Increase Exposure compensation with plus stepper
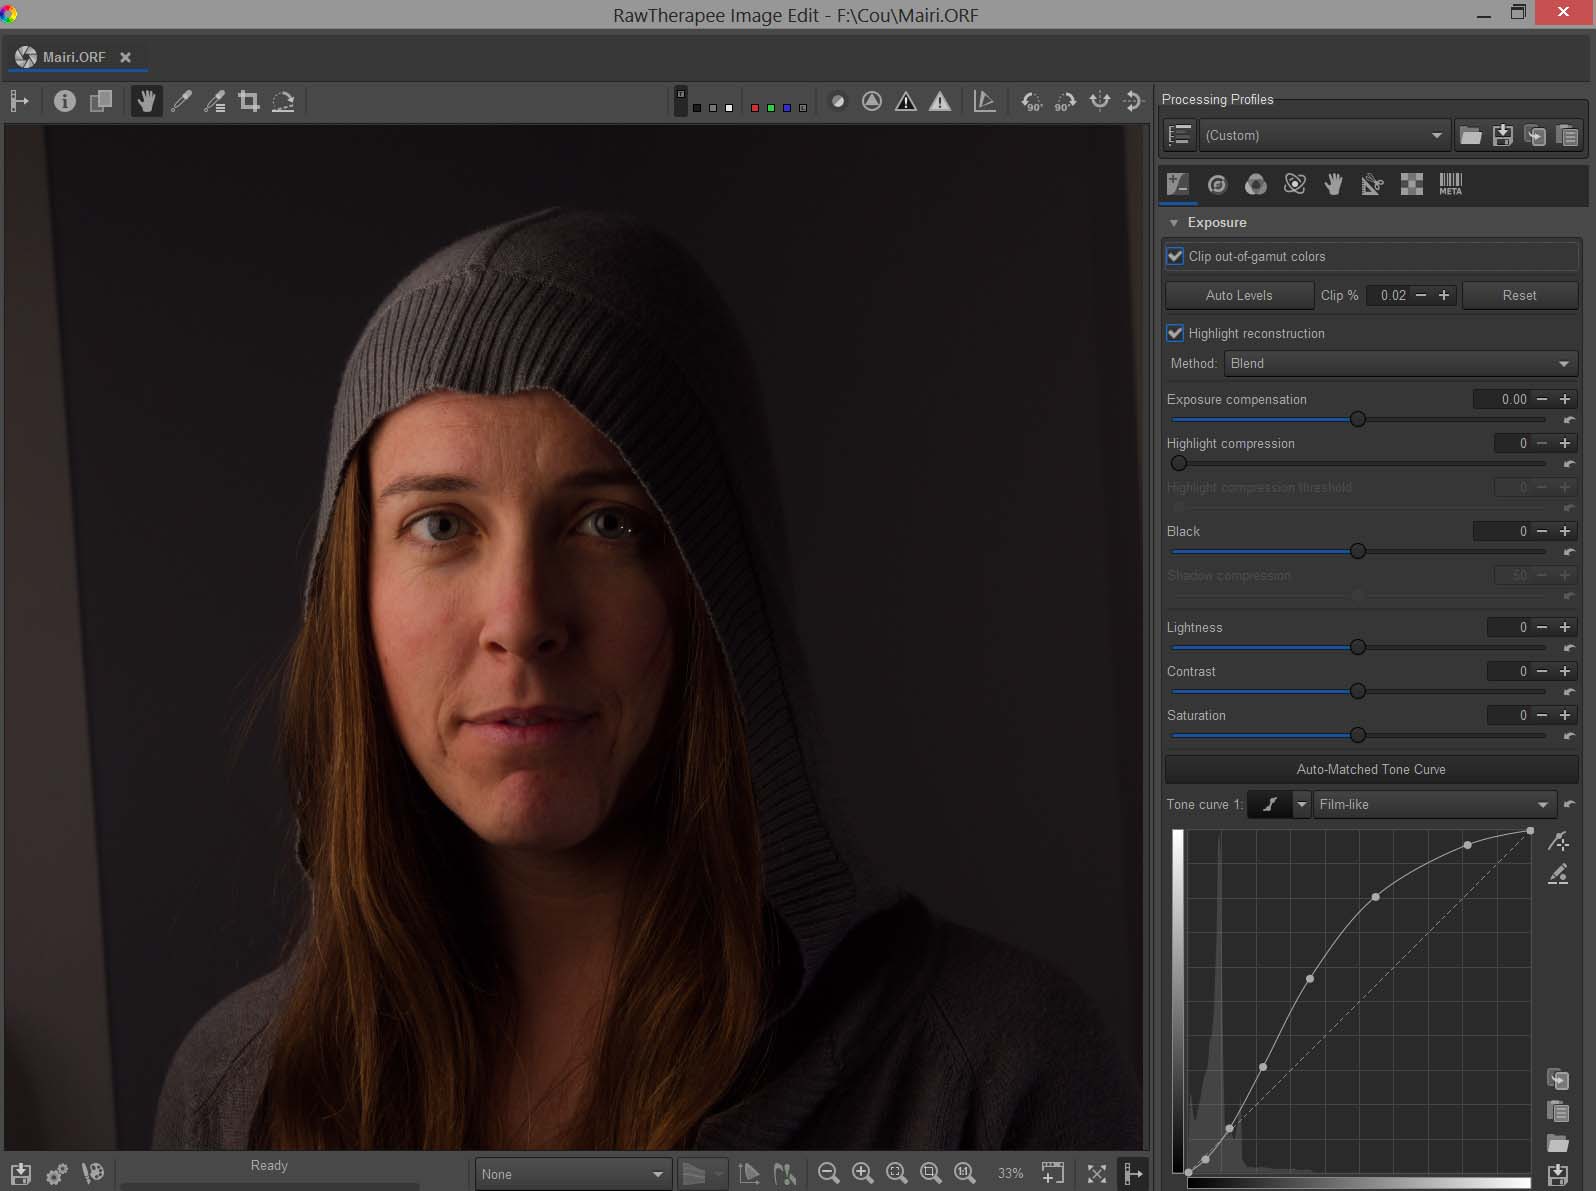 (1565, 399)
